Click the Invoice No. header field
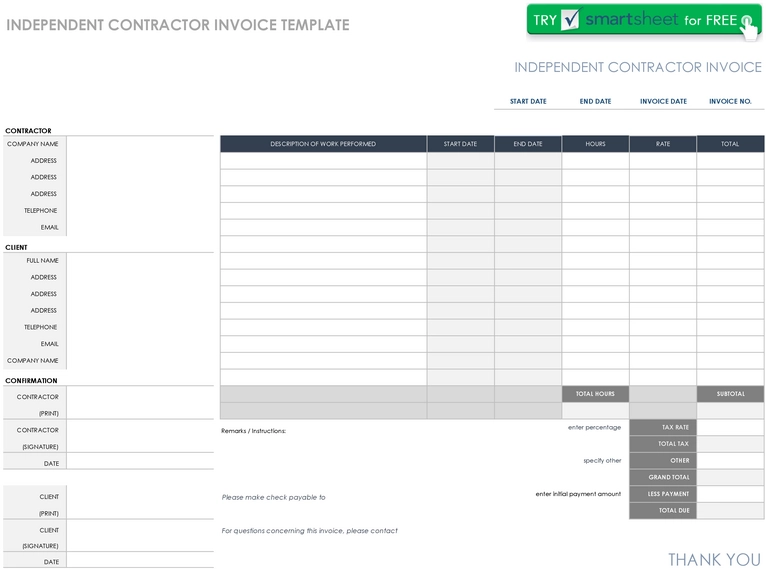766x570 pixels. pyautogui.click(x=730, y=102)
